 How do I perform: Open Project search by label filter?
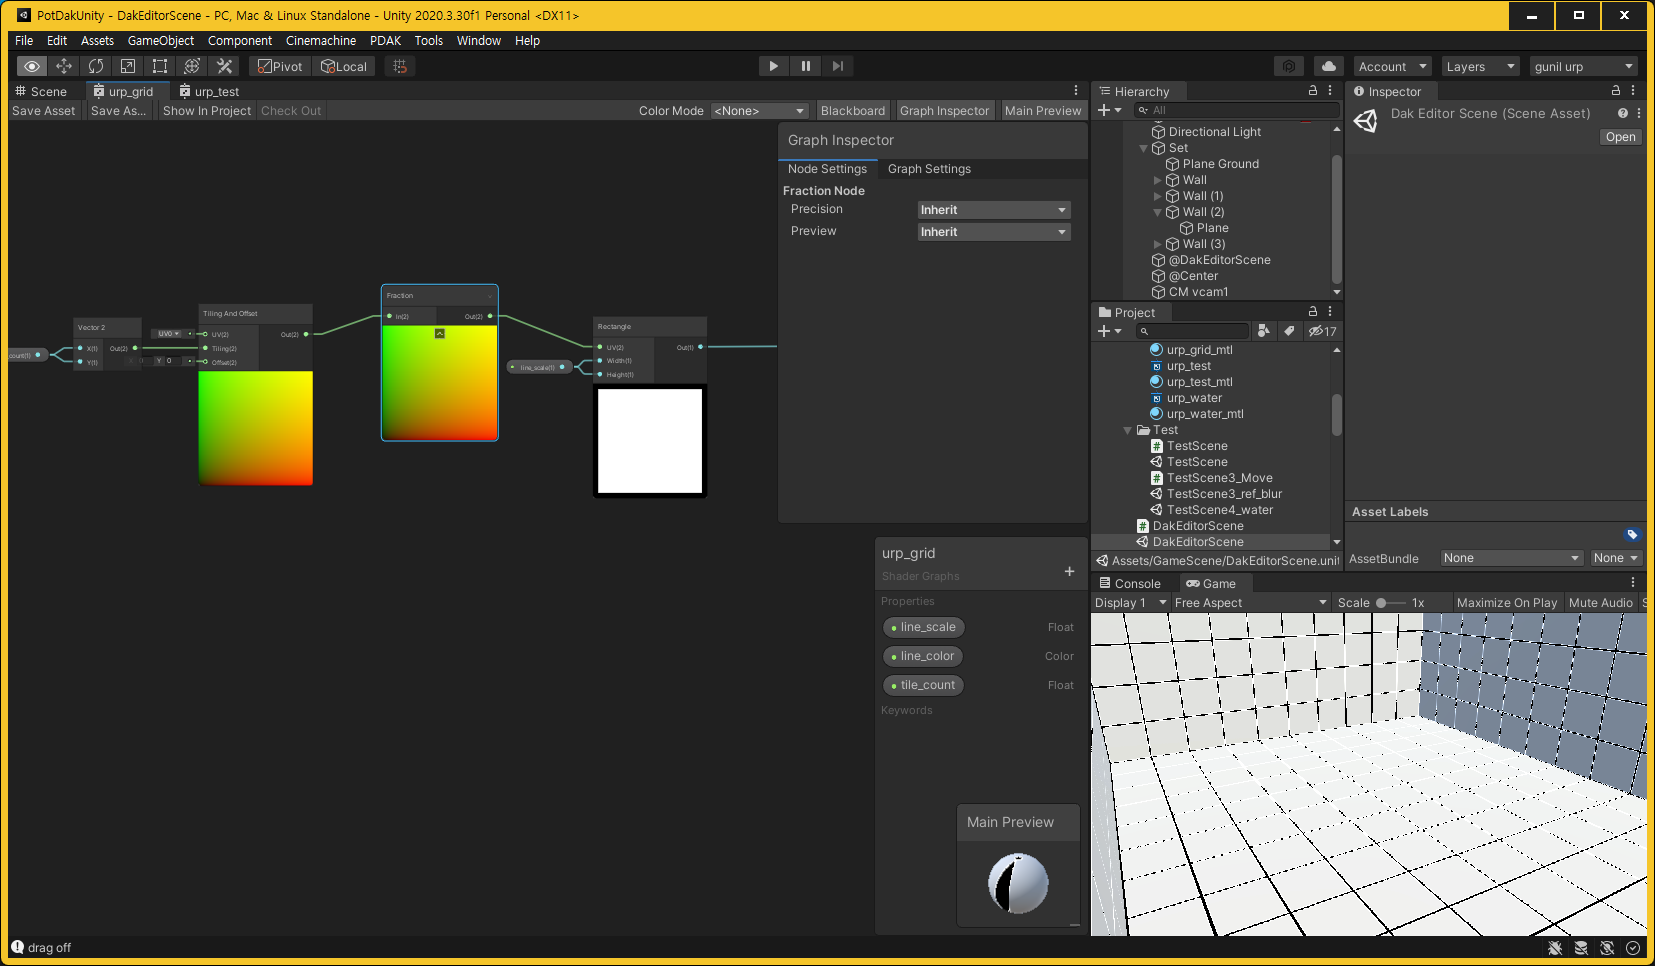click(1290, 331)
